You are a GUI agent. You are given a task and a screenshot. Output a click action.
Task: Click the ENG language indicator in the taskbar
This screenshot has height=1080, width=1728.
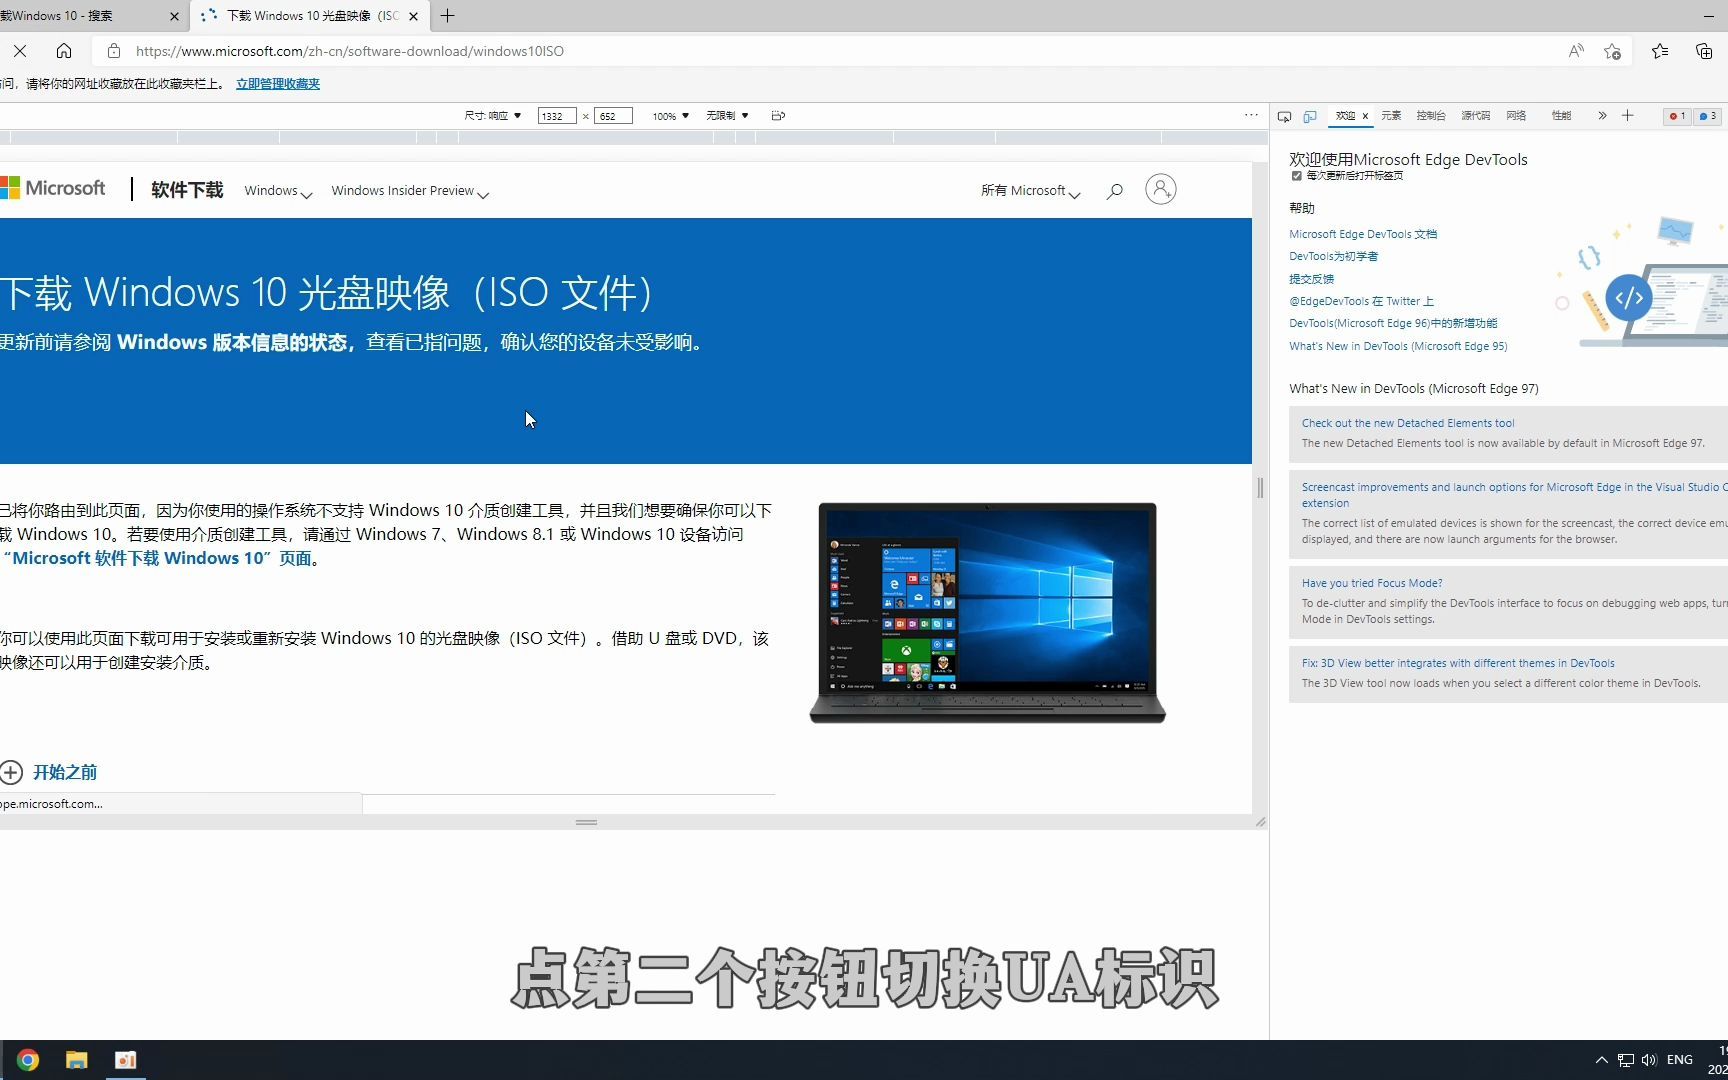(1680, 1060)
